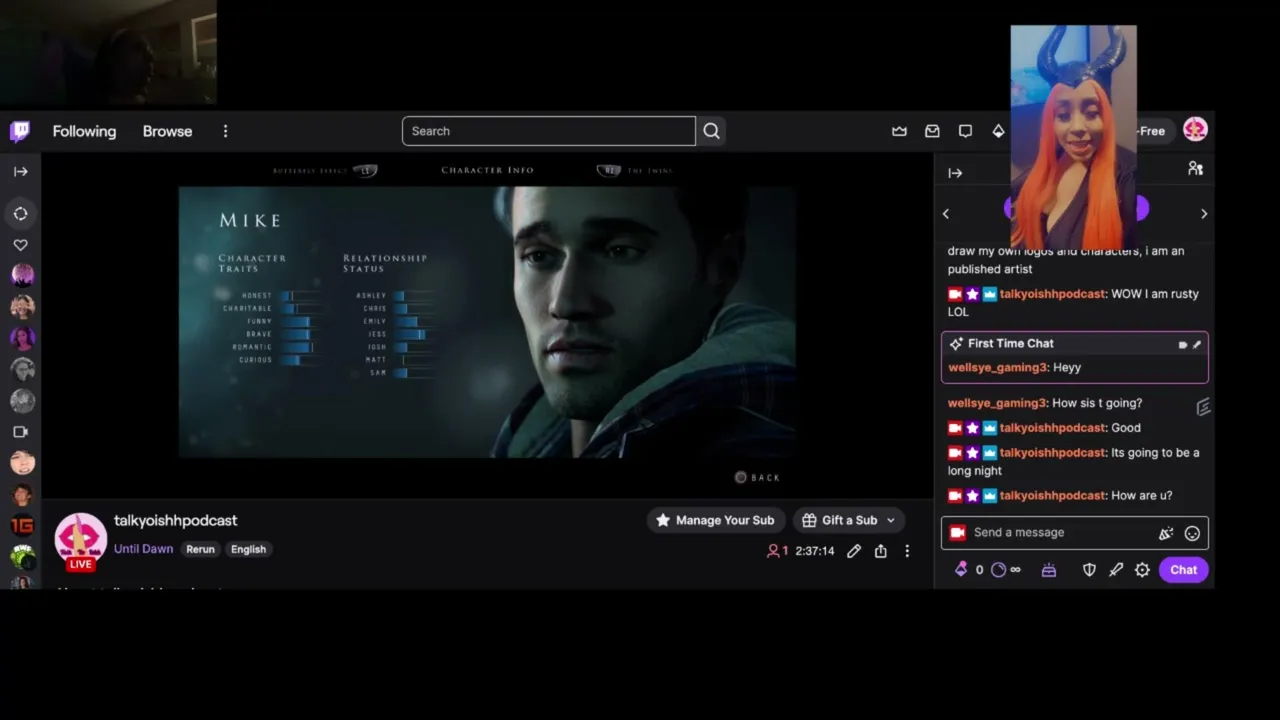Click the pencil edit stream info icon
The width and height of the screenshot is (1280, 720).
[x=854, y=551]
